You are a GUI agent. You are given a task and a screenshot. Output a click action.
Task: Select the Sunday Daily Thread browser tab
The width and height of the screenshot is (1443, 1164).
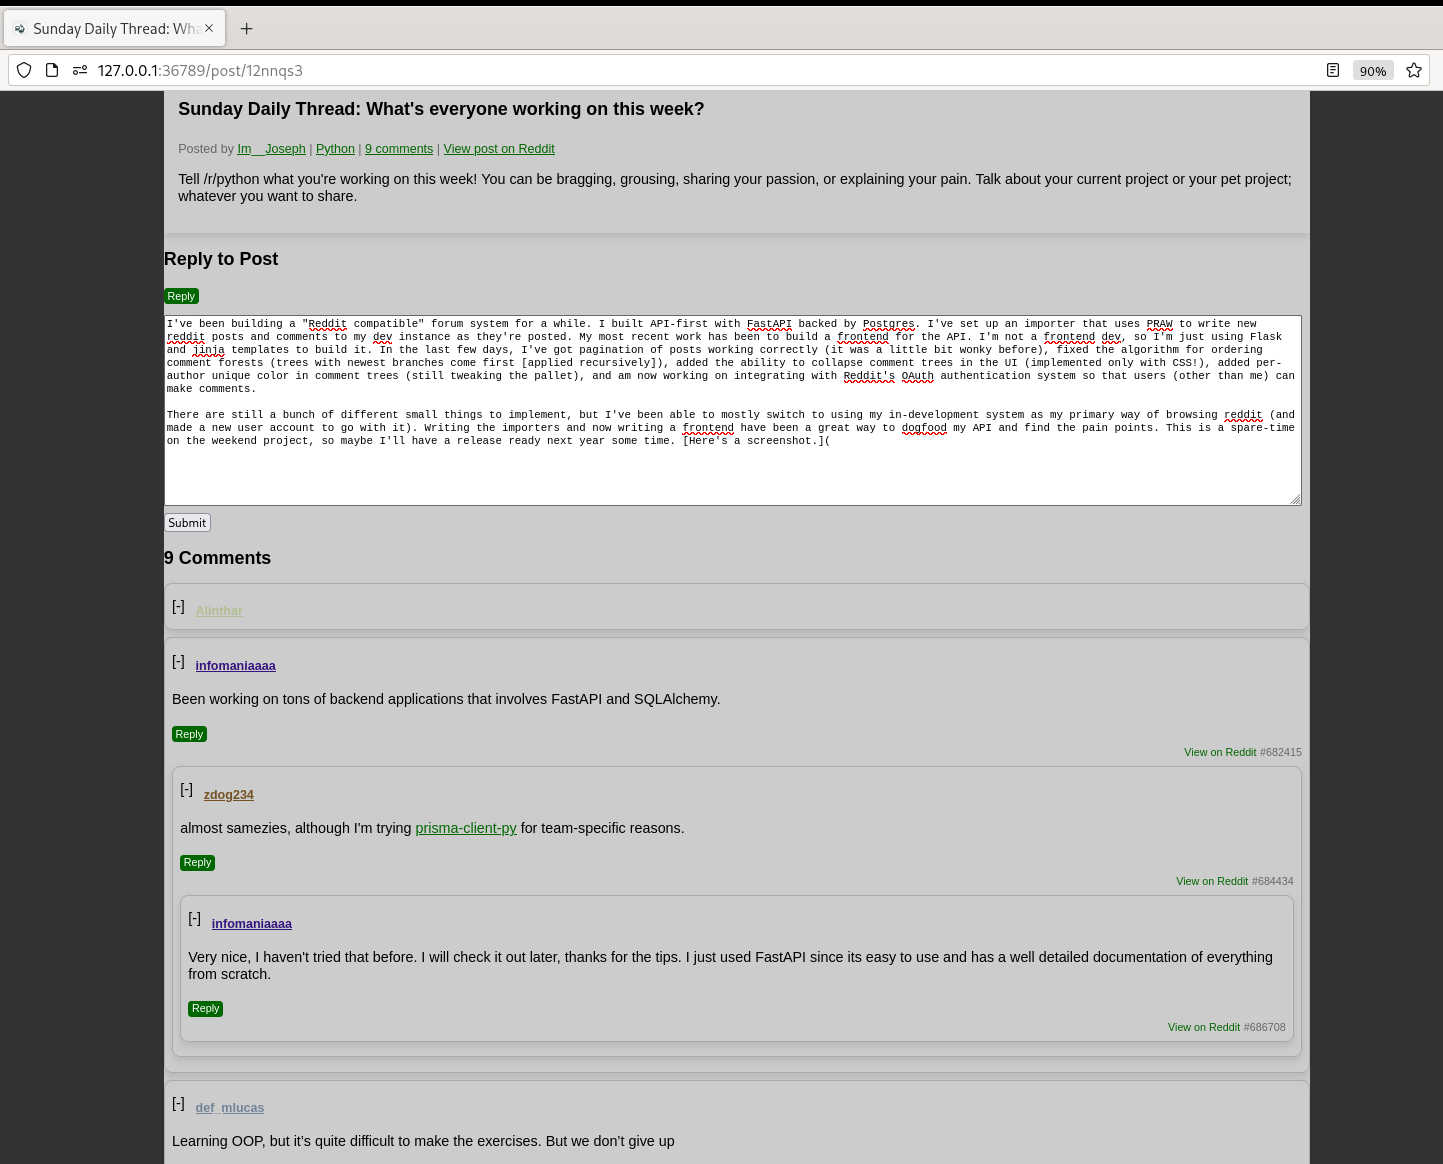tap(110, 28)
